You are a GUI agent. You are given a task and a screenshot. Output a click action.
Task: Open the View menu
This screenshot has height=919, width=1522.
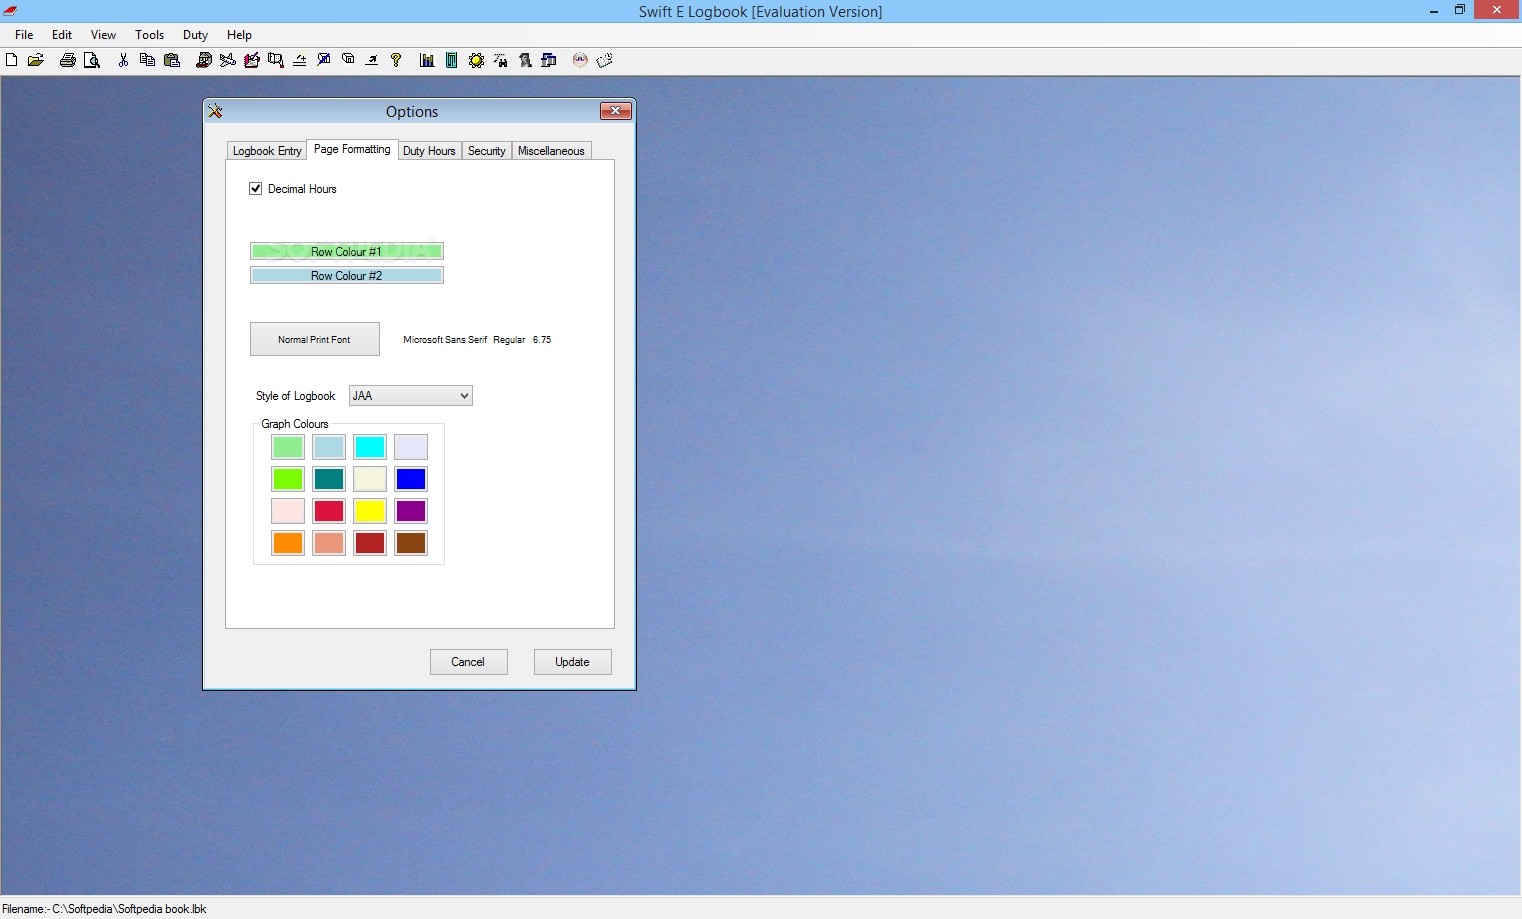[104, 34]
